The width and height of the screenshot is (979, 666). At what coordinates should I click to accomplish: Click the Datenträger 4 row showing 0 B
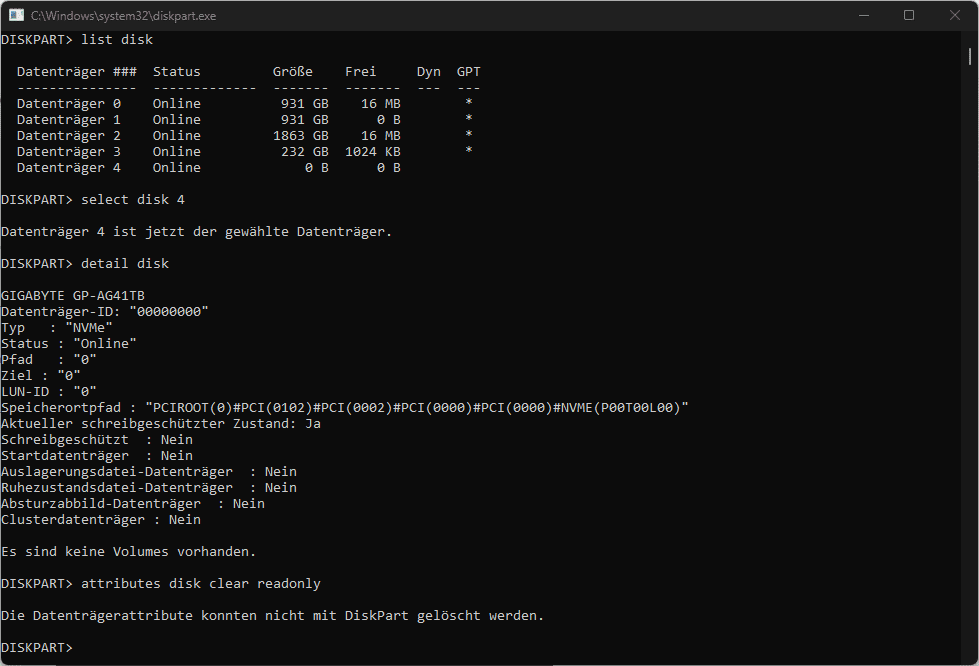click(209, 168)
